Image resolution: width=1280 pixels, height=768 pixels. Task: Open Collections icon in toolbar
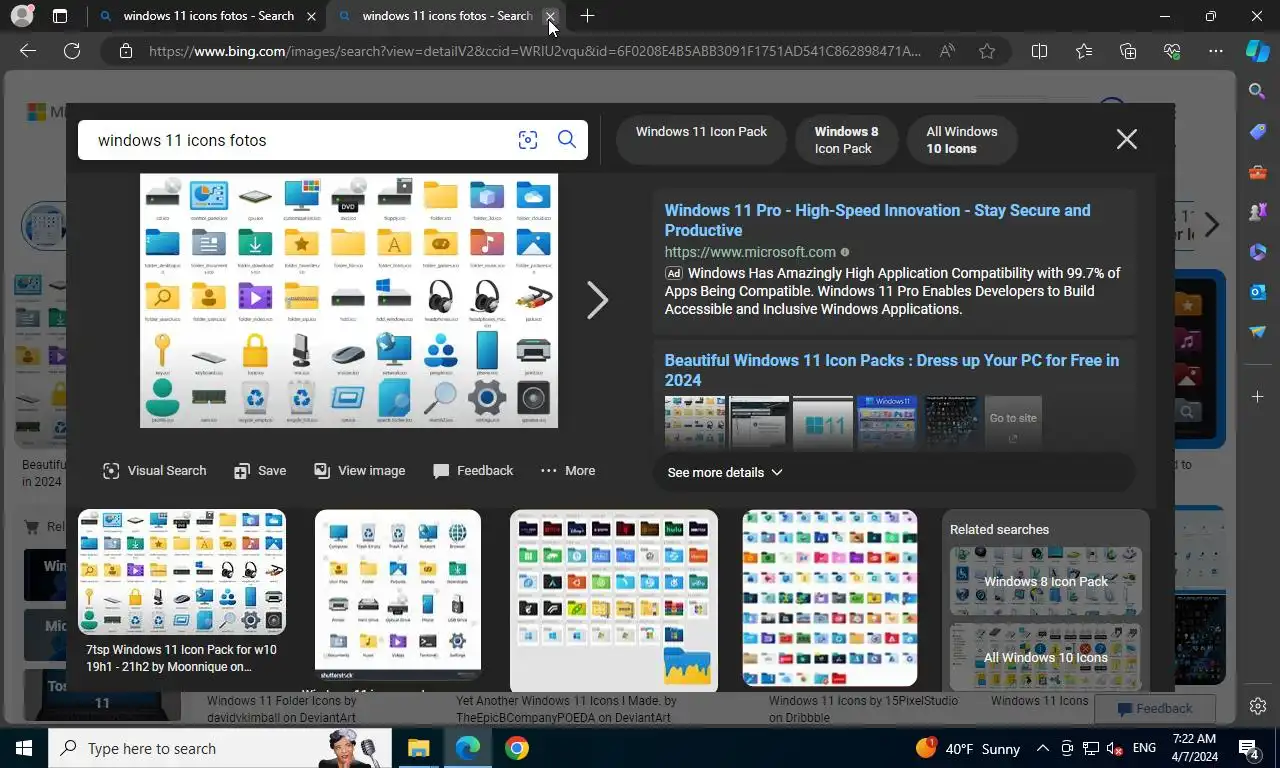(1128, 51)
